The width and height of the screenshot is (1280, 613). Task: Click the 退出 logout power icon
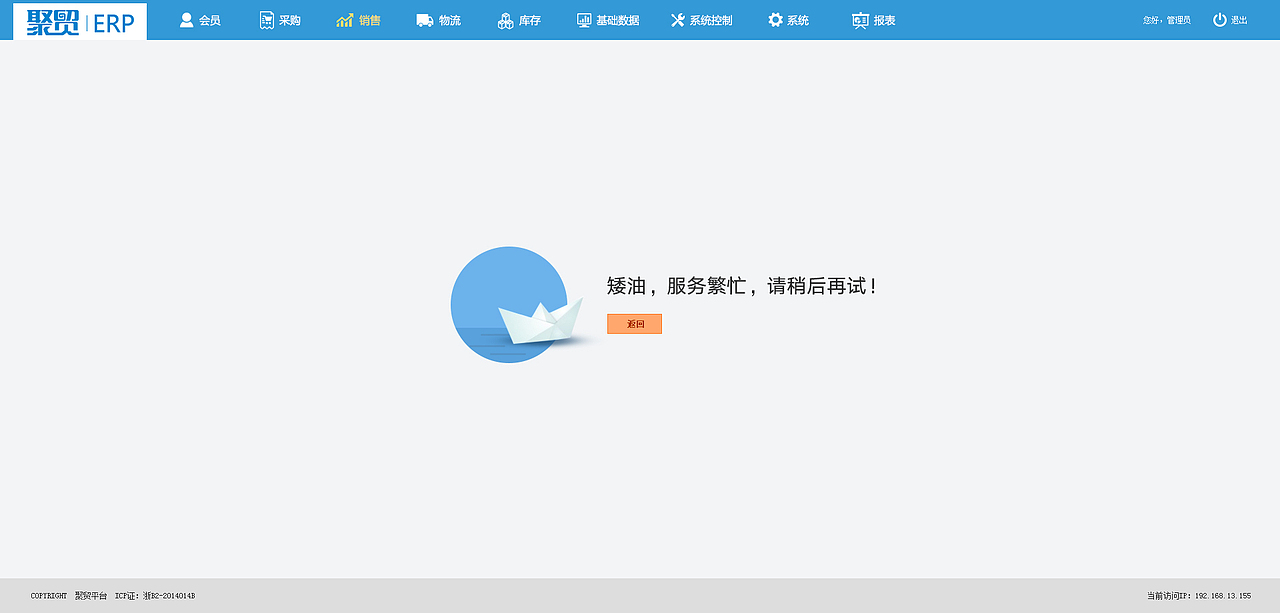[x=1217, y=17]
